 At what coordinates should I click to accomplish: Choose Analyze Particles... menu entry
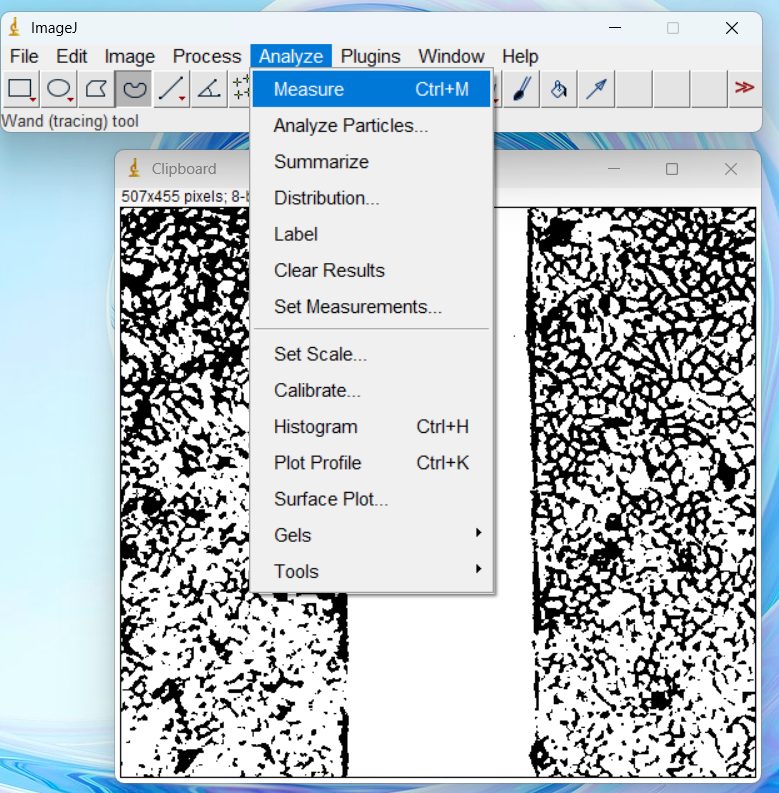click(371, 125)
